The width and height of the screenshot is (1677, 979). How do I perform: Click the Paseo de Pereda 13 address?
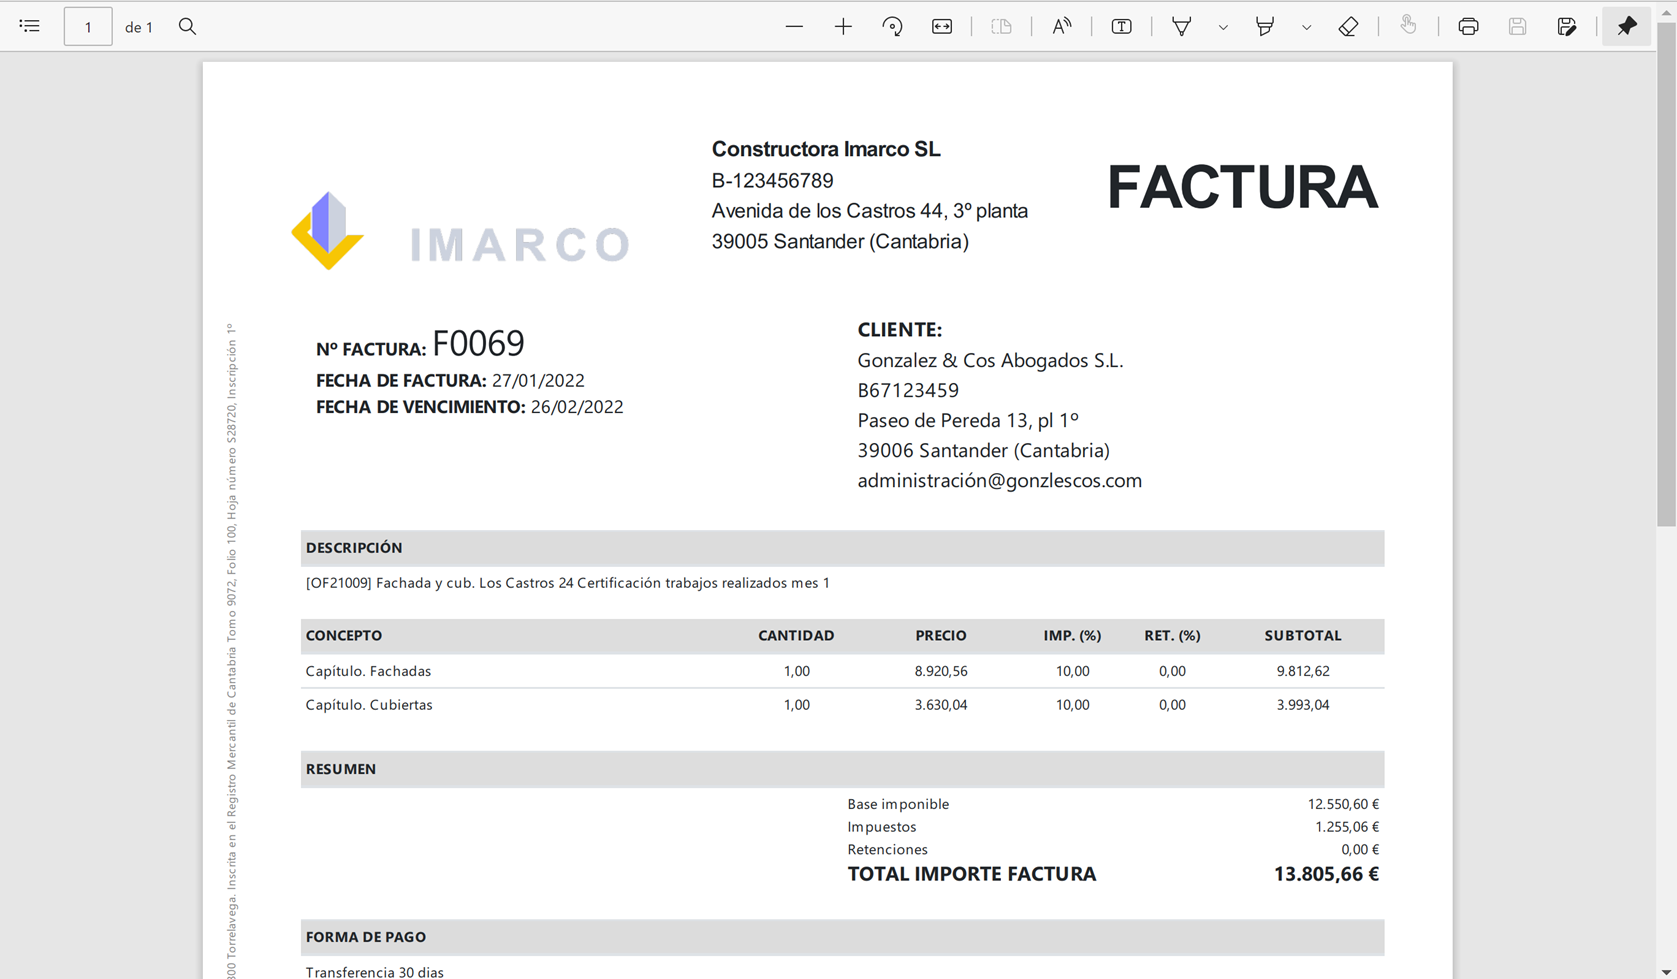968,420
